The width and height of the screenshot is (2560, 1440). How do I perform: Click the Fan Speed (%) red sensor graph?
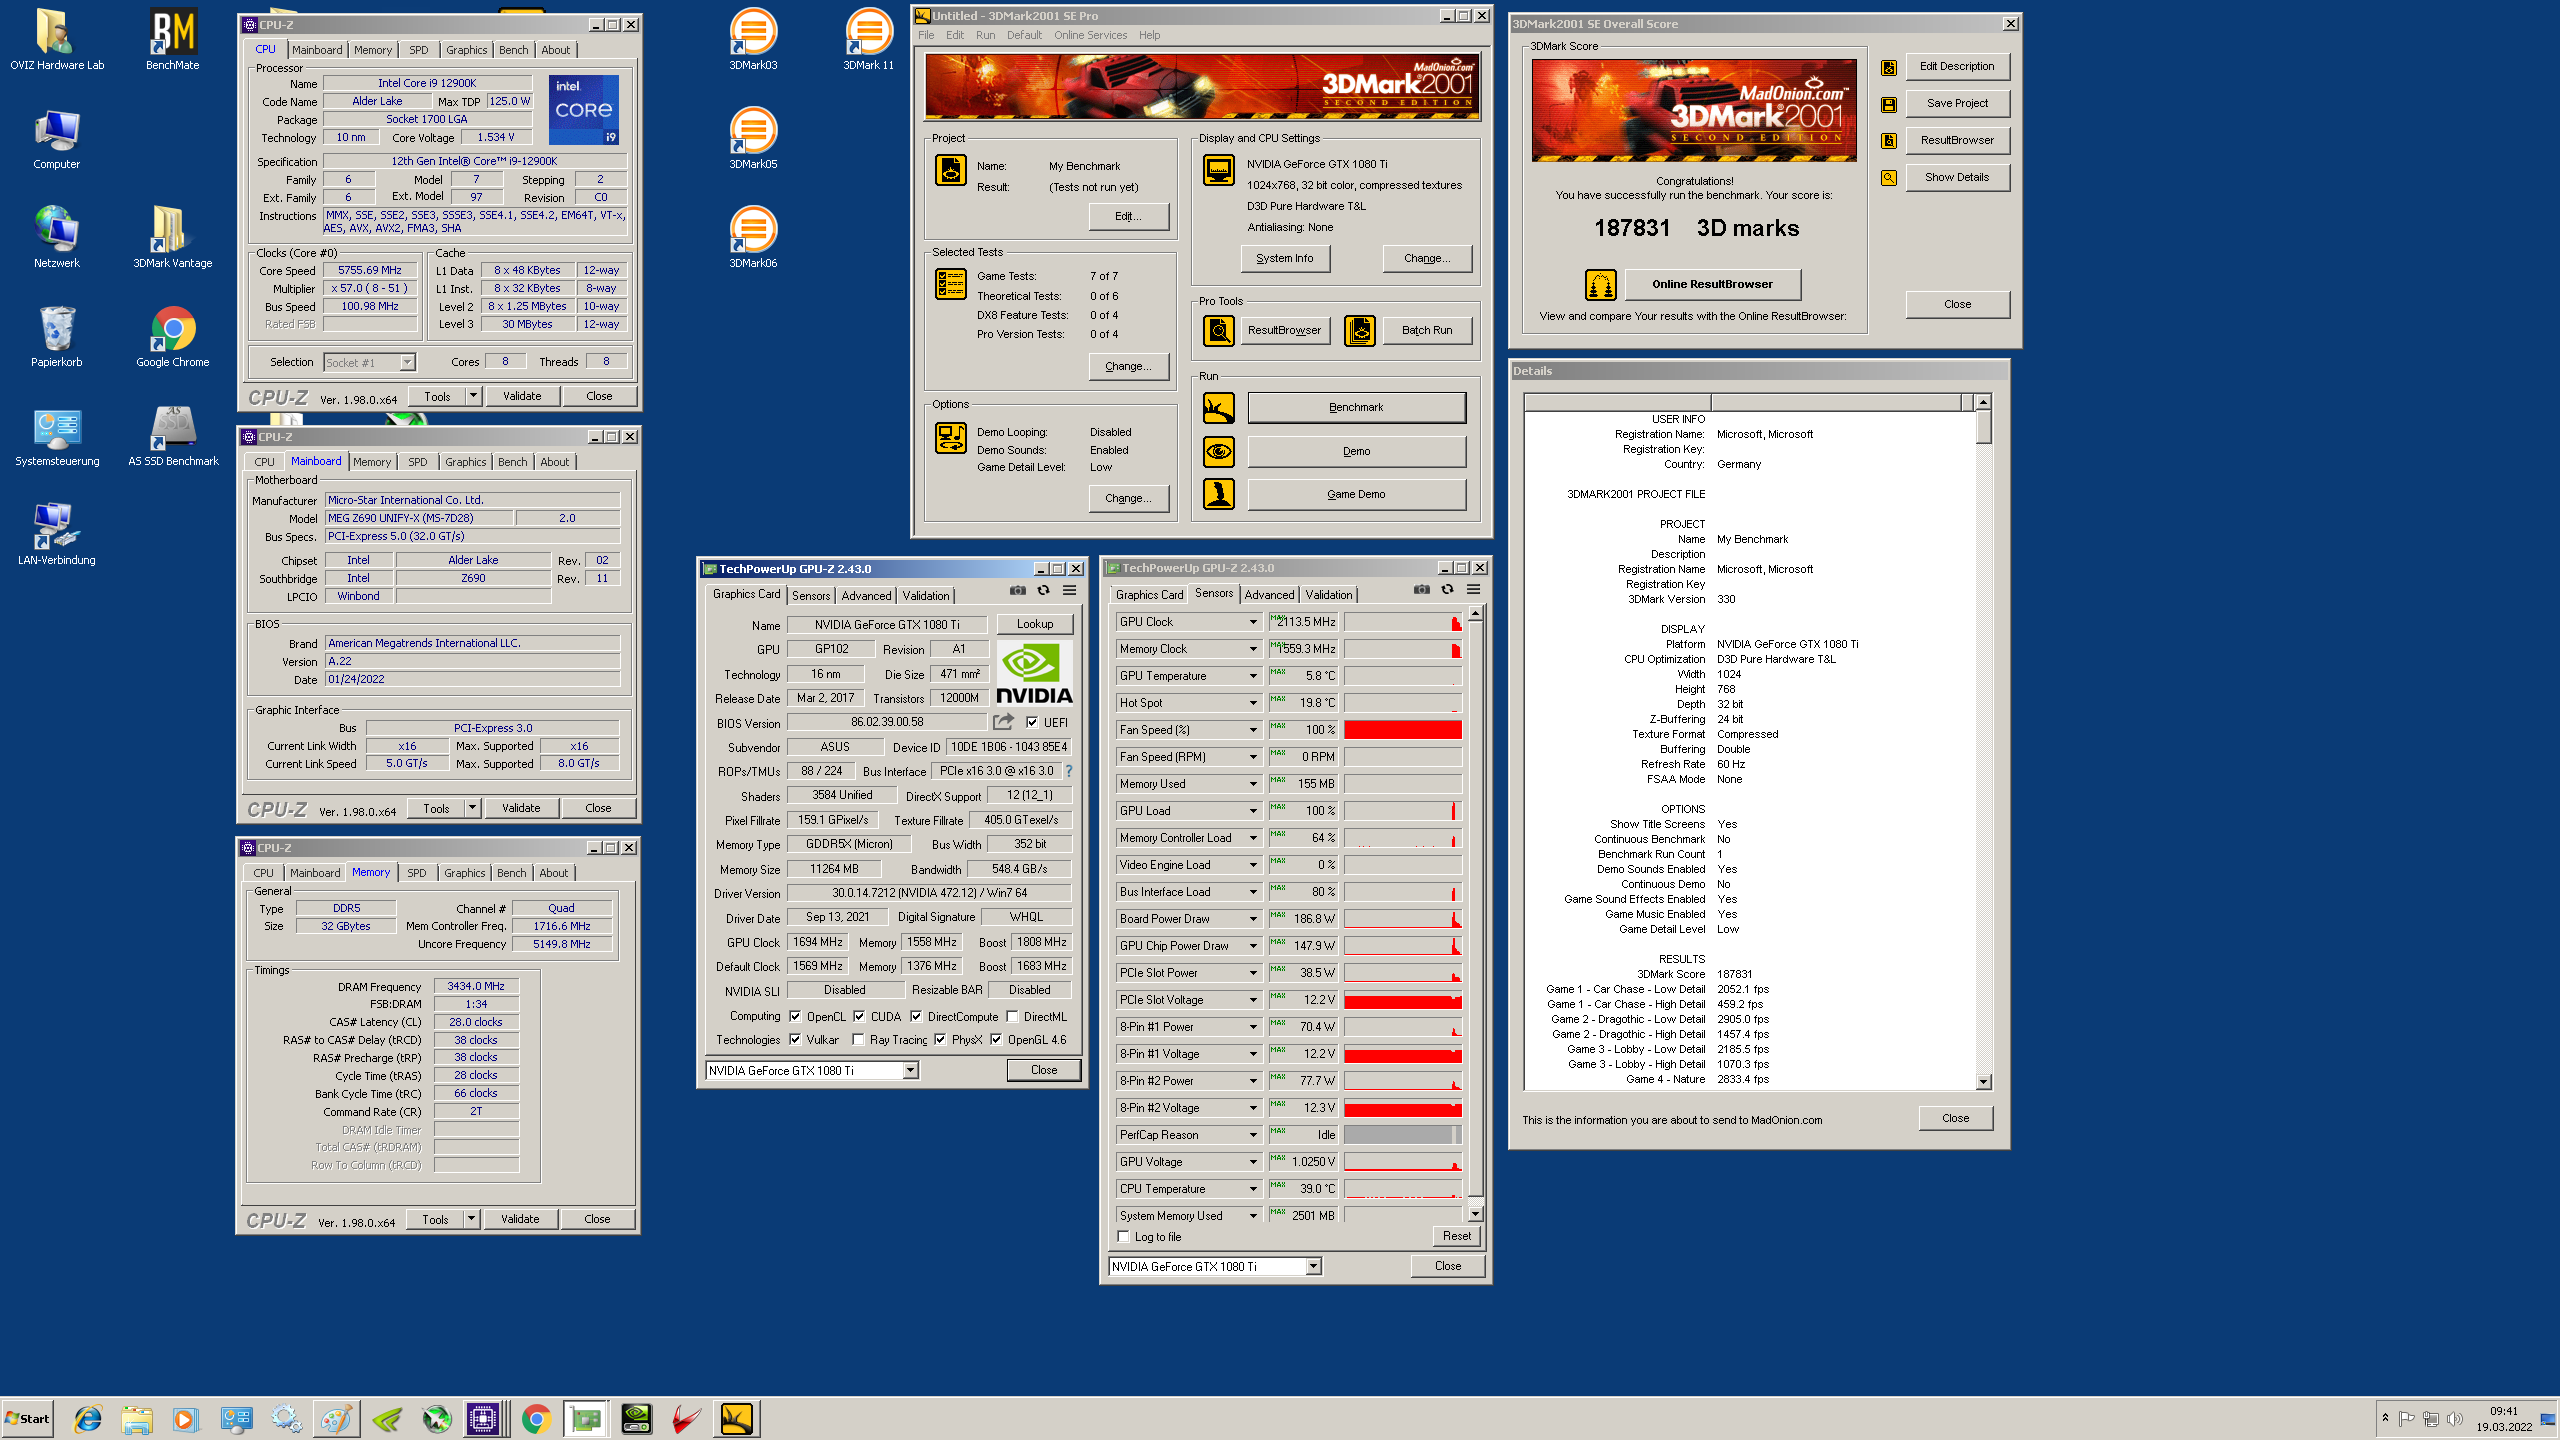(x=1403, y=730)
